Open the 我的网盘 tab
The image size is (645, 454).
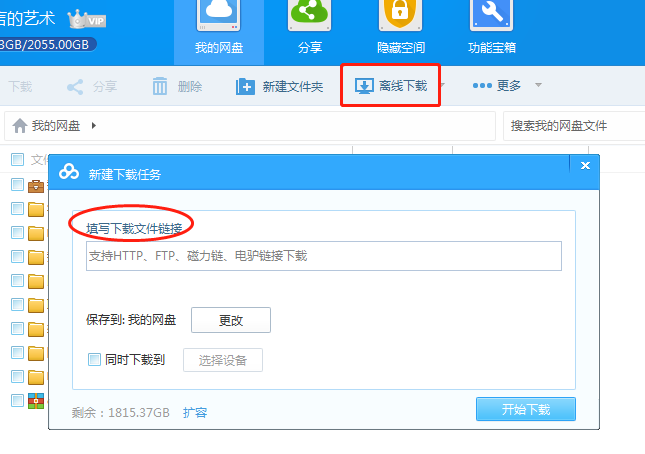tap(219, 32)
